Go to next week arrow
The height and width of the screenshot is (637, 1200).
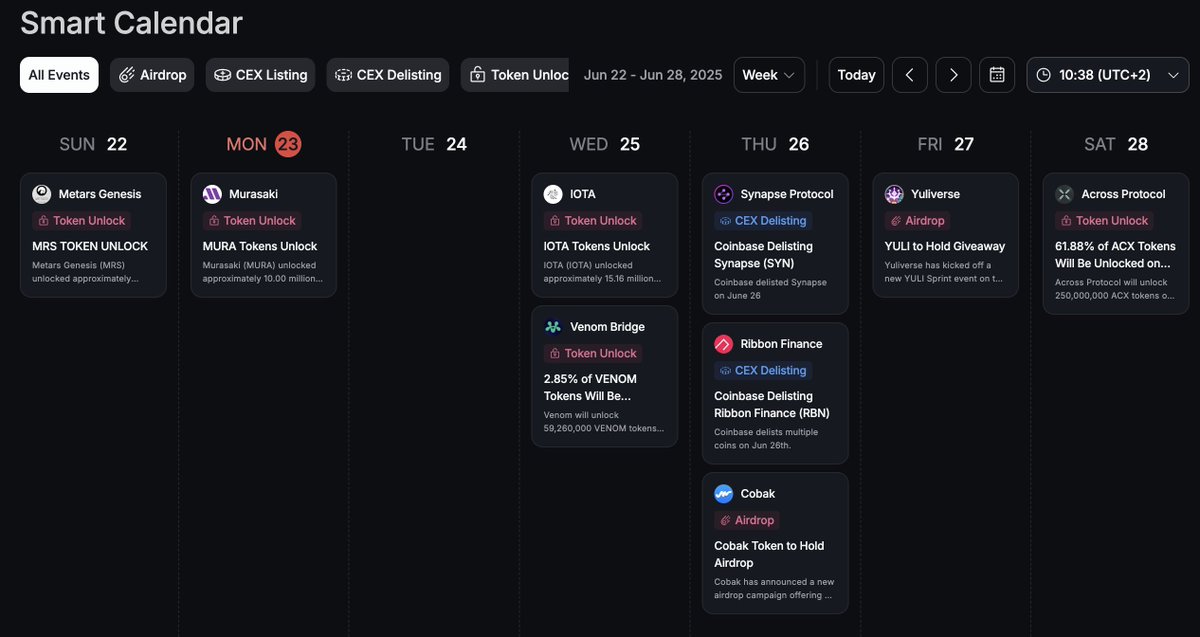[x=953, y=75]
